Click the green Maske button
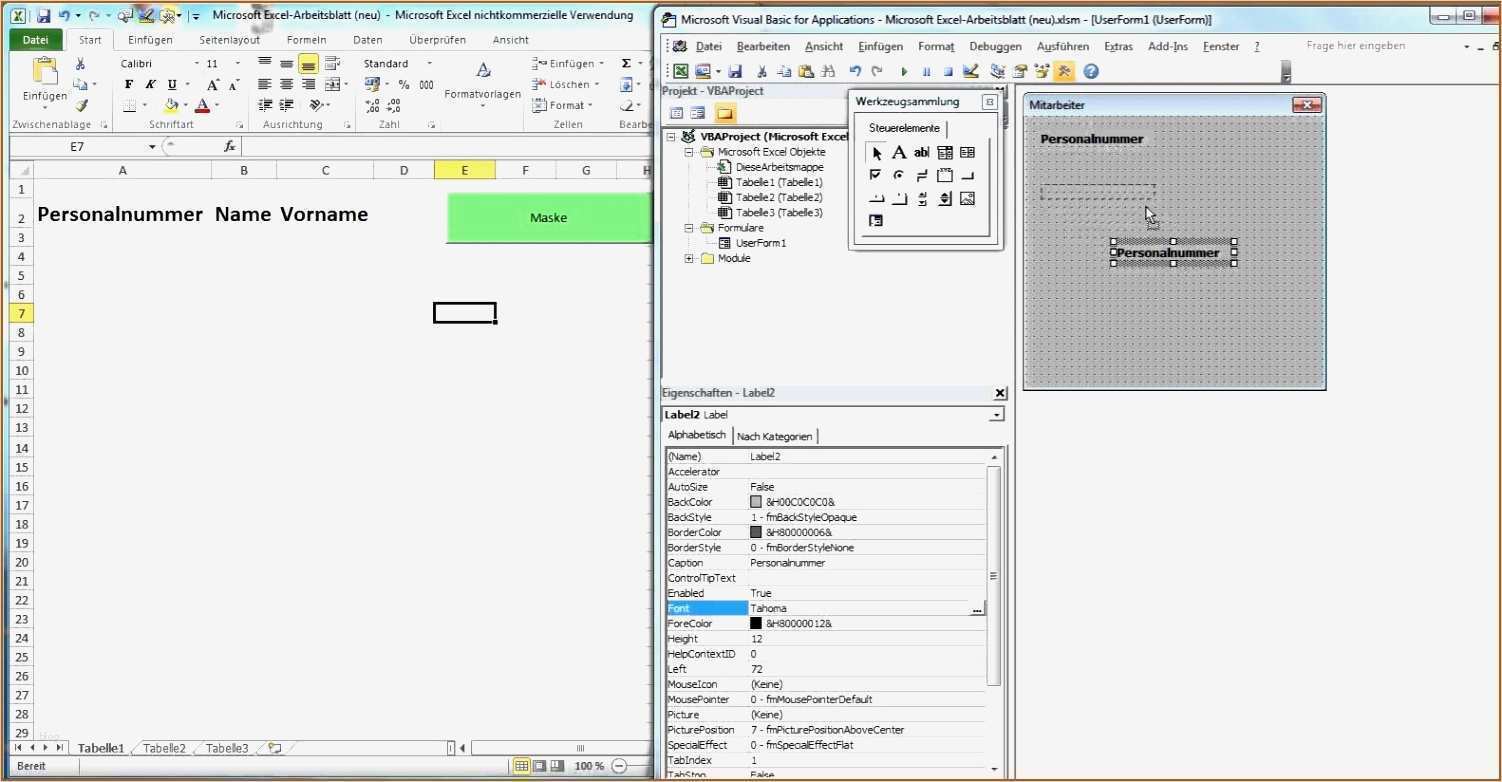Viewport: 1502px width, 782px height. pyautogui.click(x=548, y=218)
